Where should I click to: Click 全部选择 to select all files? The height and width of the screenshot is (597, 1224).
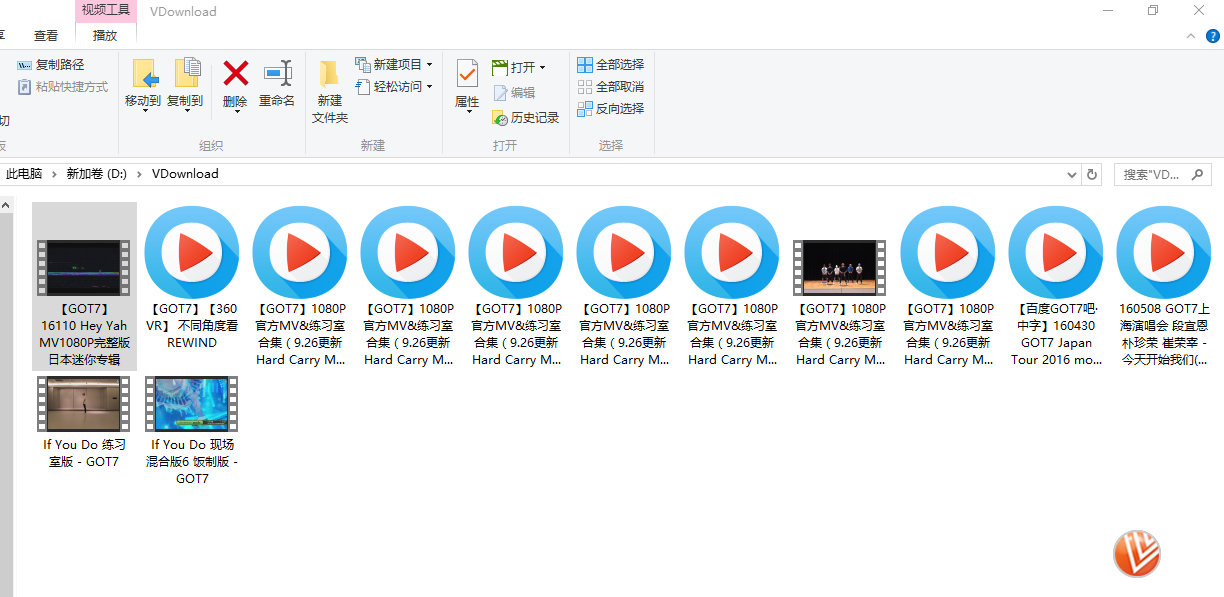(610, 65)
